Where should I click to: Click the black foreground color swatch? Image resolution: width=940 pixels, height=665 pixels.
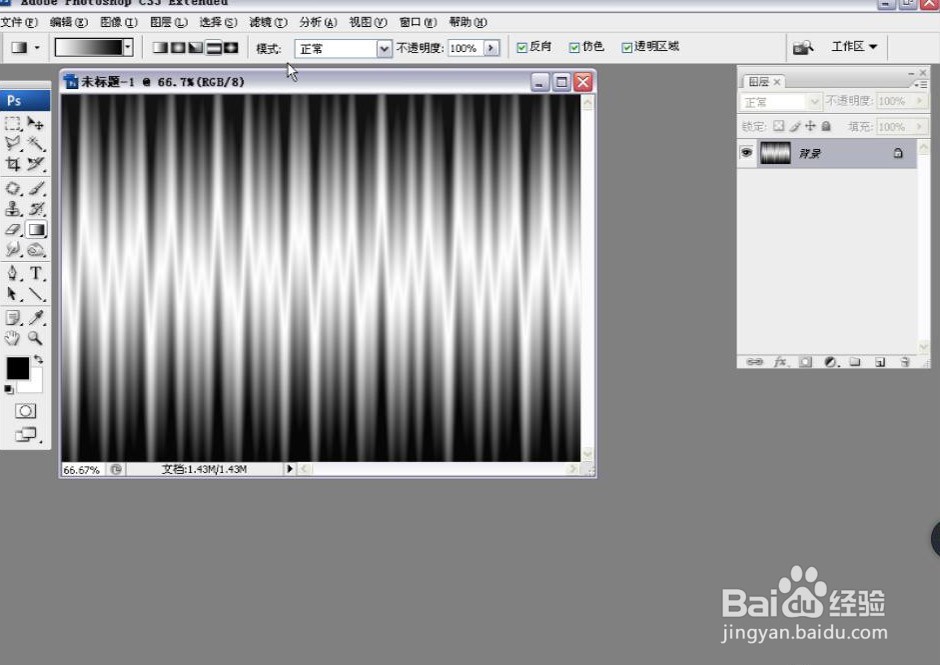click(x=17, y=368)
